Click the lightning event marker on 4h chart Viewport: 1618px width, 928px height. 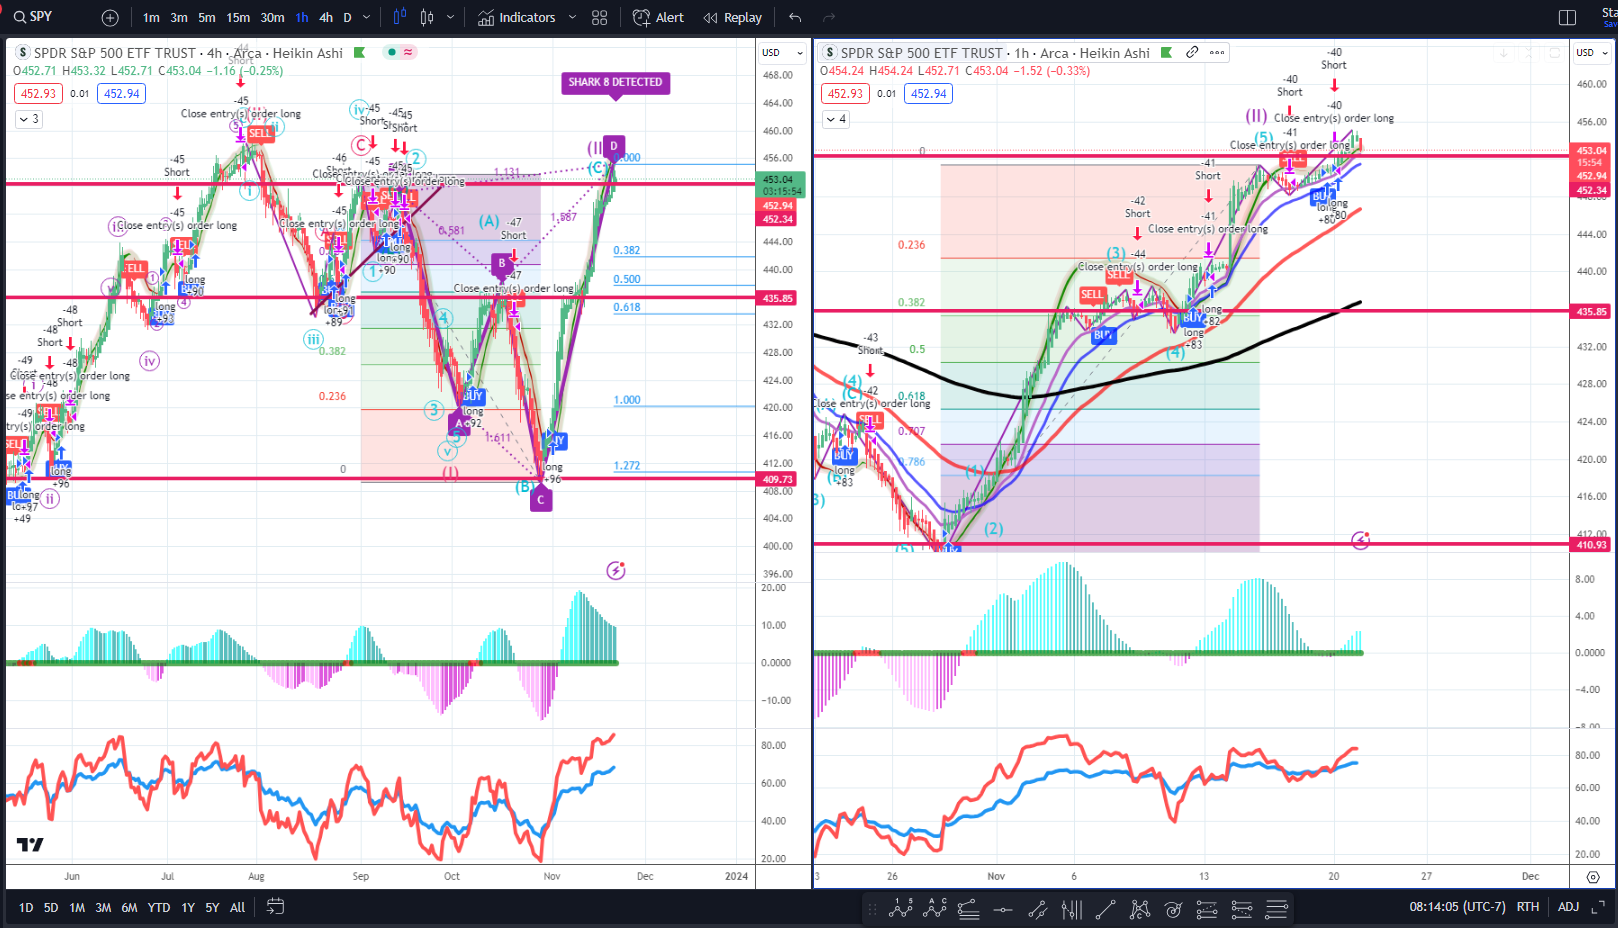tap(616, 571)
